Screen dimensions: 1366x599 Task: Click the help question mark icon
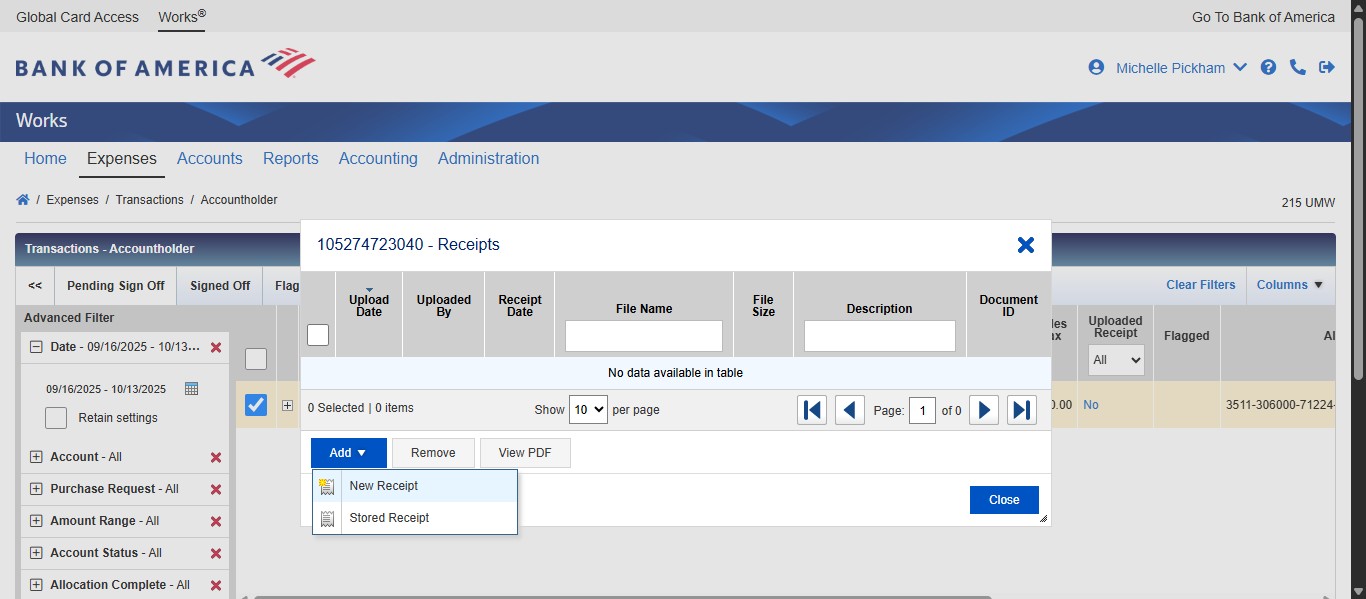click(1268, 67)
